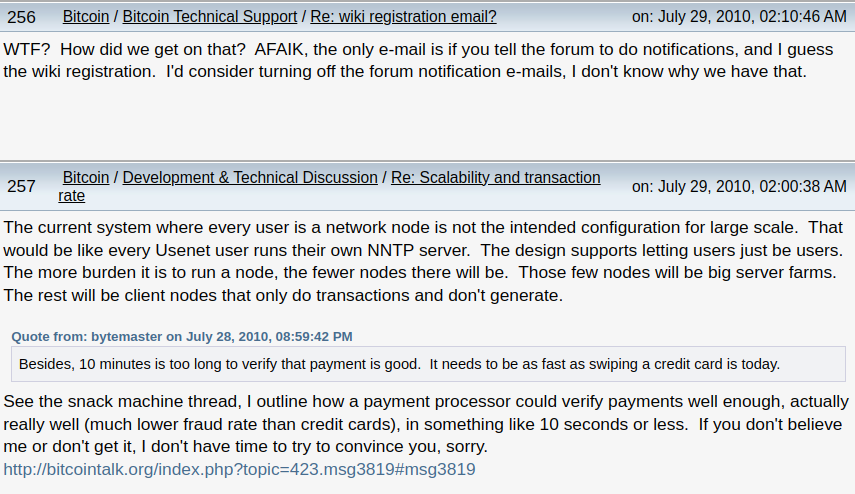The height and width of the screenshot is (494, 855).
Task: Click post number 256
Action: 21,17
